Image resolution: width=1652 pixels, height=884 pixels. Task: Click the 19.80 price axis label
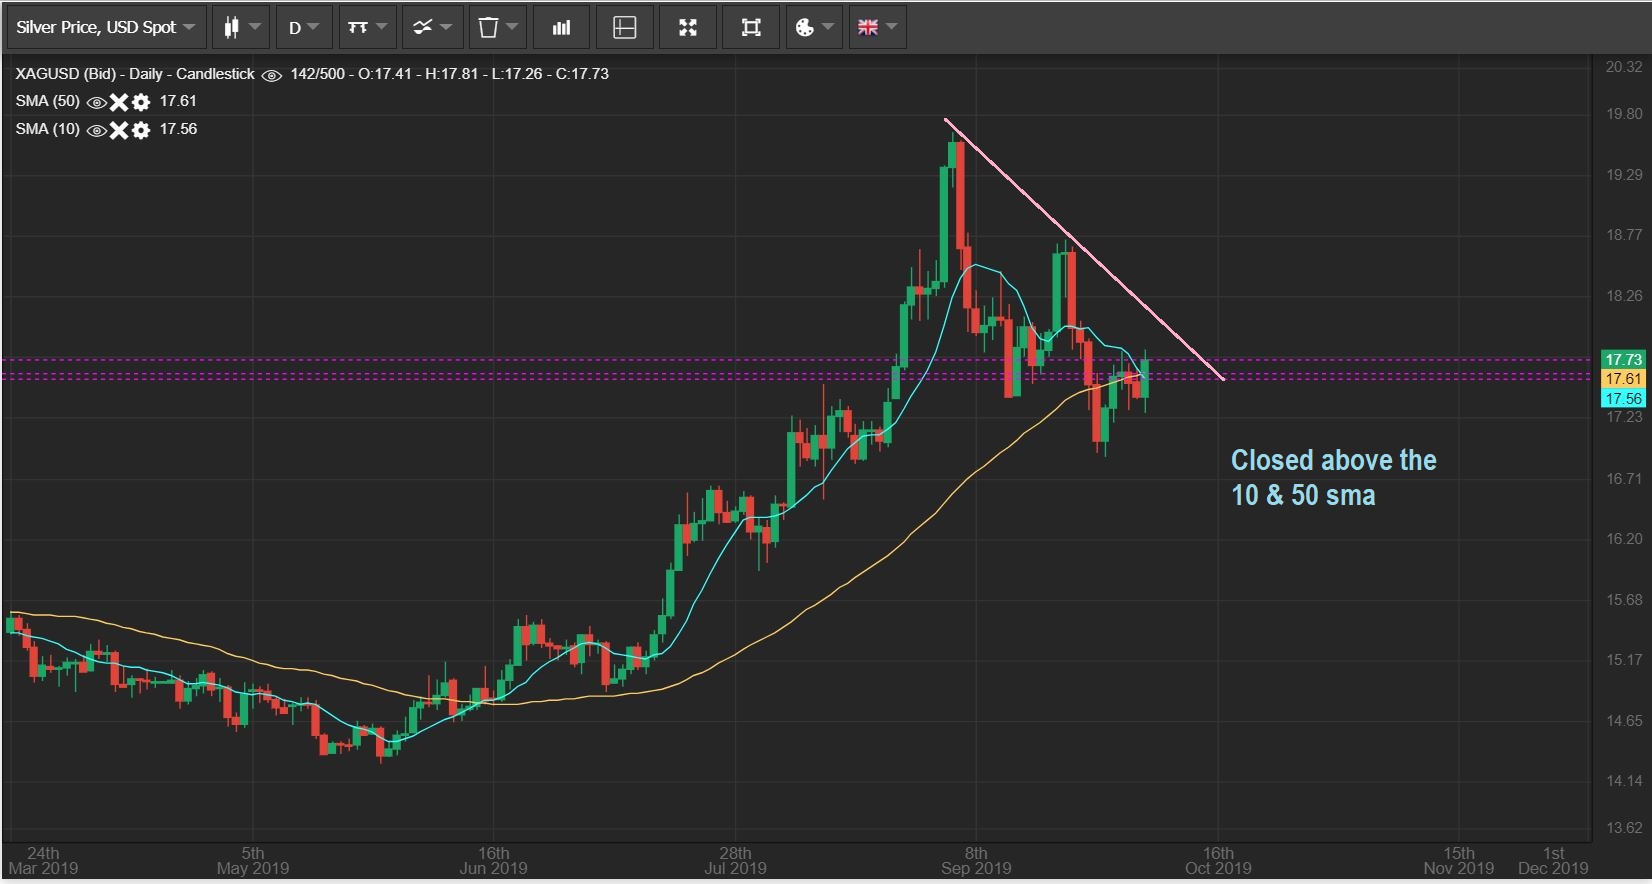1624,114
